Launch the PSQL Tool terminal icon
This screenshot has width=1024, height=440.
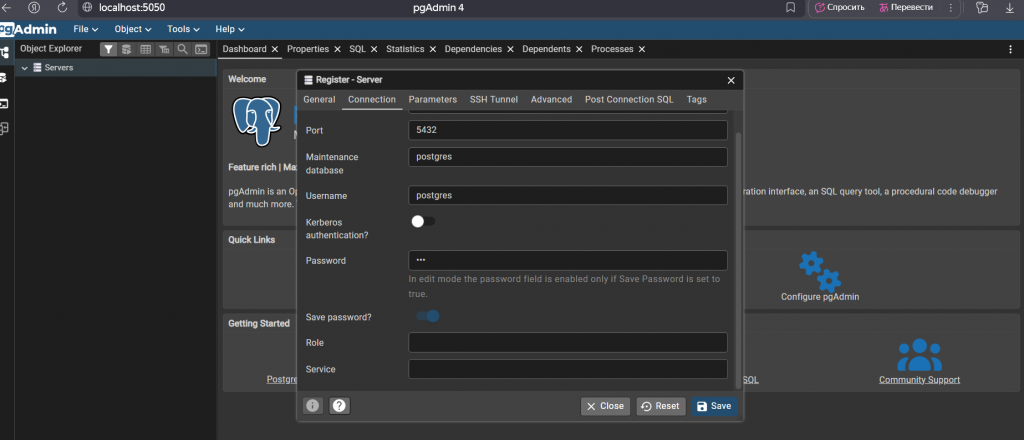tap(202, 49)
